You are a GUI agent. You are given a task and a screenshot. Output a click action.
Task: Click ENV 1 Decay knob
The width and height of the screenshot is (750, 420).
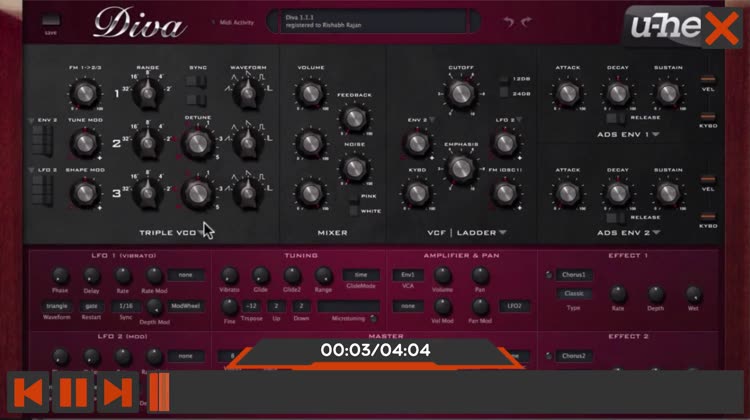point(618,93)
